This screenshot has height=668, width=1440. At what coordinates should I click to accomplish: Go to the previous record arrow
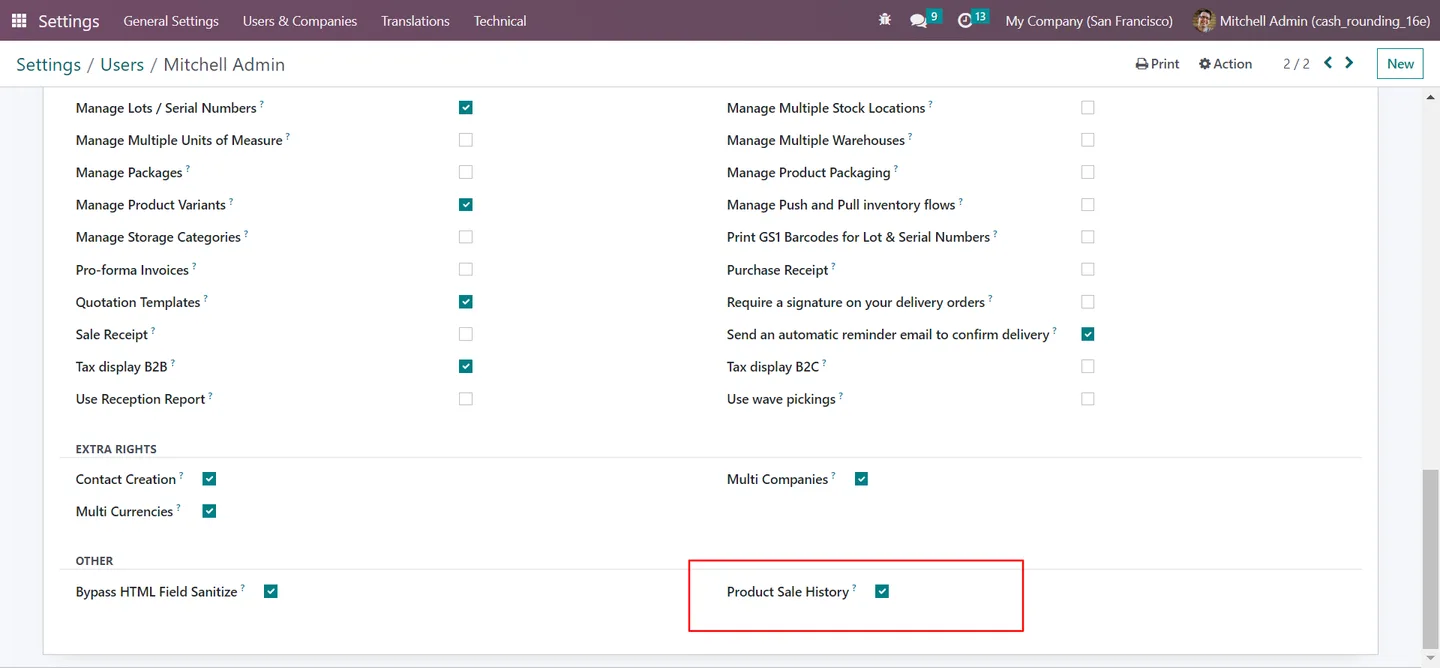[1328, 63]
